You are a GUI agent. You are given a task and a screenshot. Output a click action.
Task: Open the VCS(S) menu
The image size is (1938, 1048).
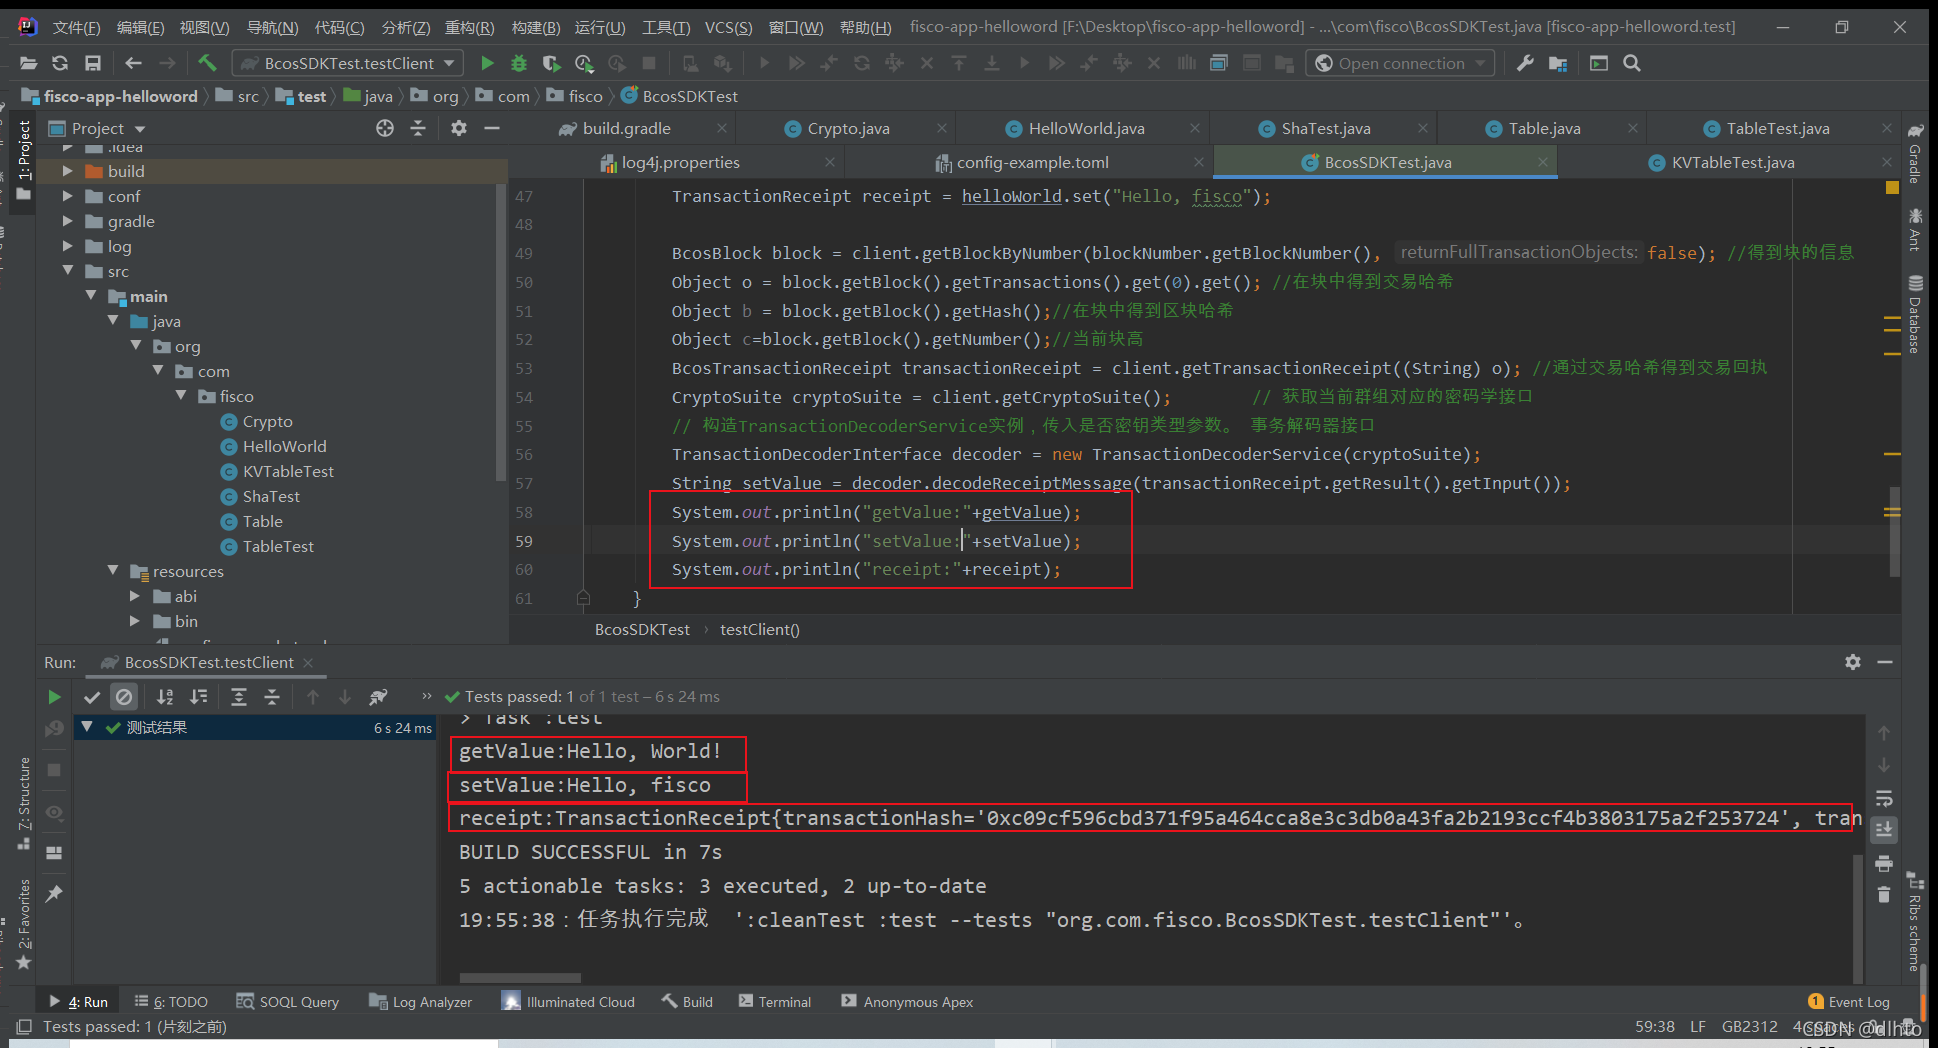click(x=728, y=27)
